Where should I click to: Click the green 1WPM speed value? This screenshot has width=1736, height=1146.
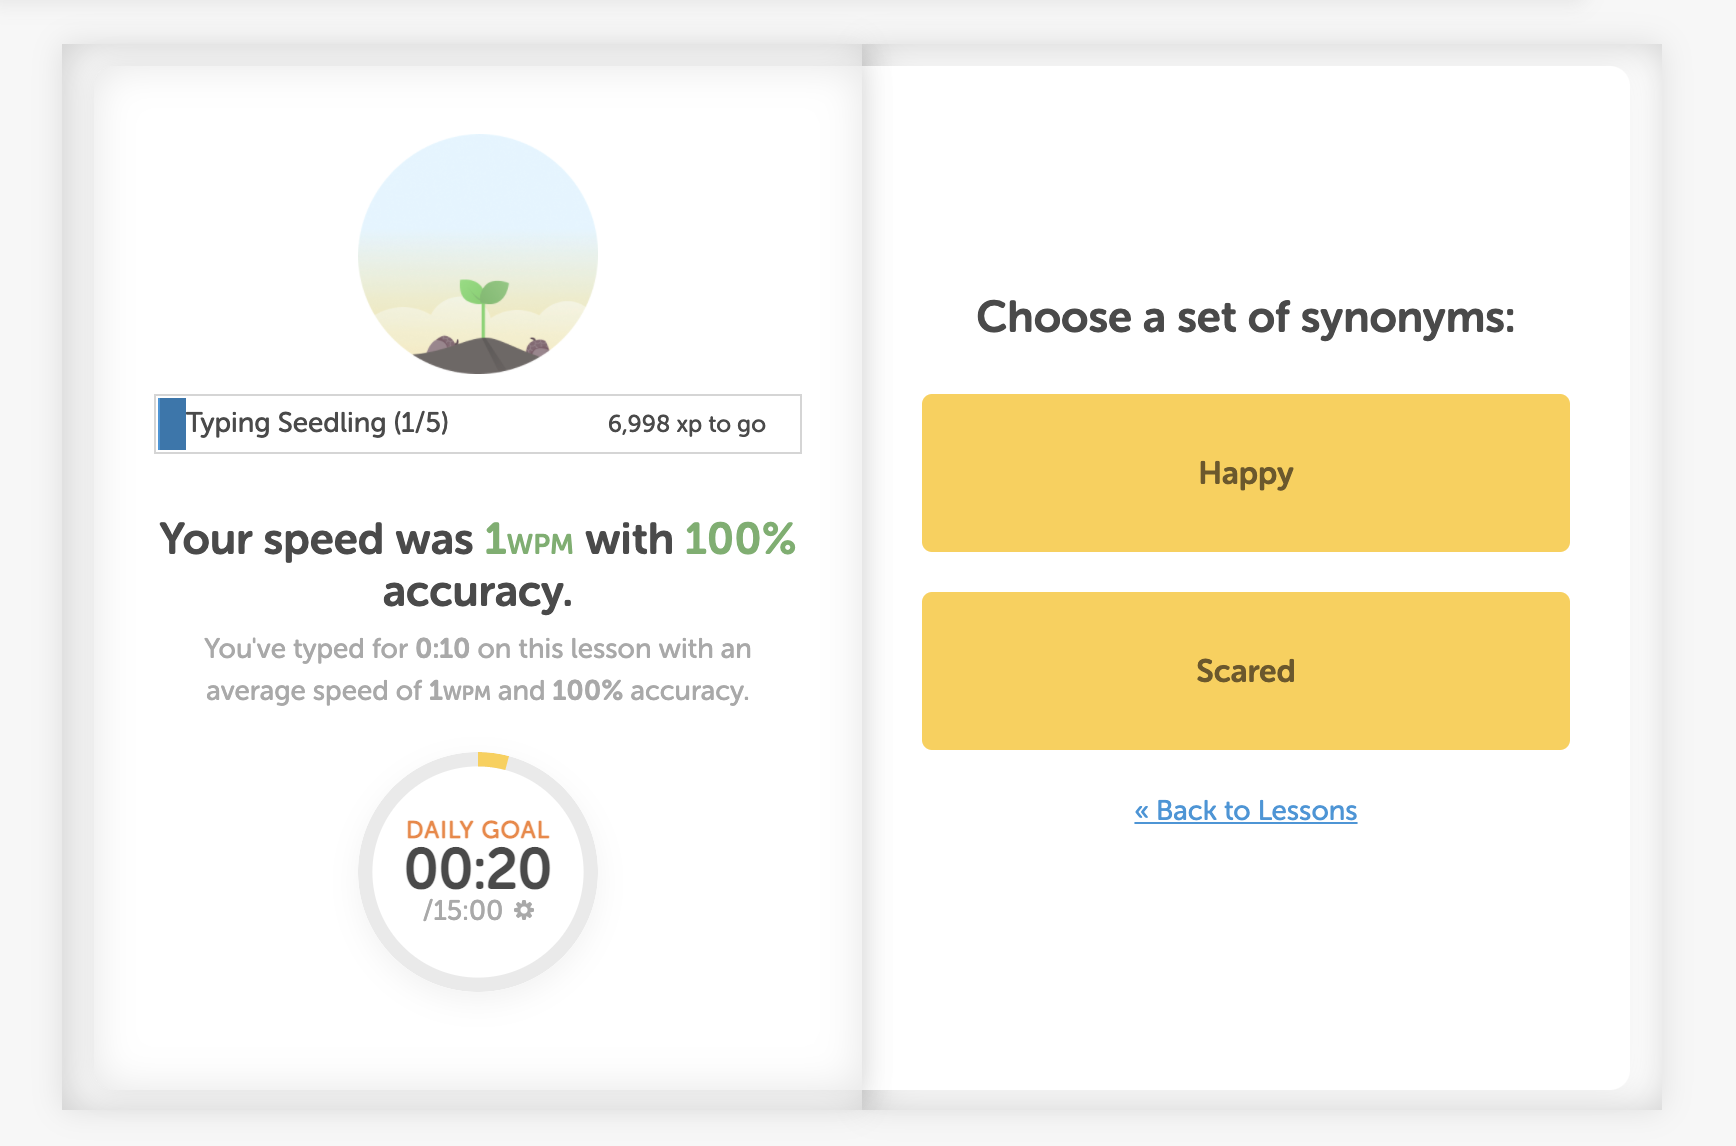click(x=529, y=540)
